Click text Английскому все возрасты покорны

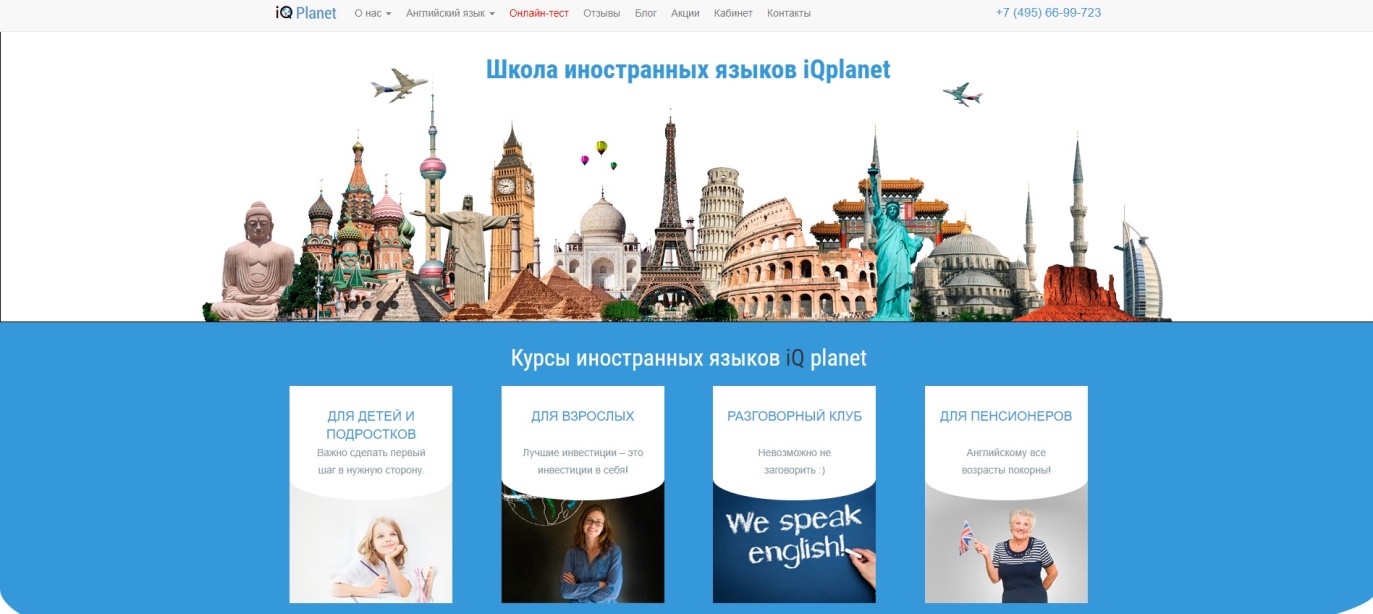point(1006,461)
